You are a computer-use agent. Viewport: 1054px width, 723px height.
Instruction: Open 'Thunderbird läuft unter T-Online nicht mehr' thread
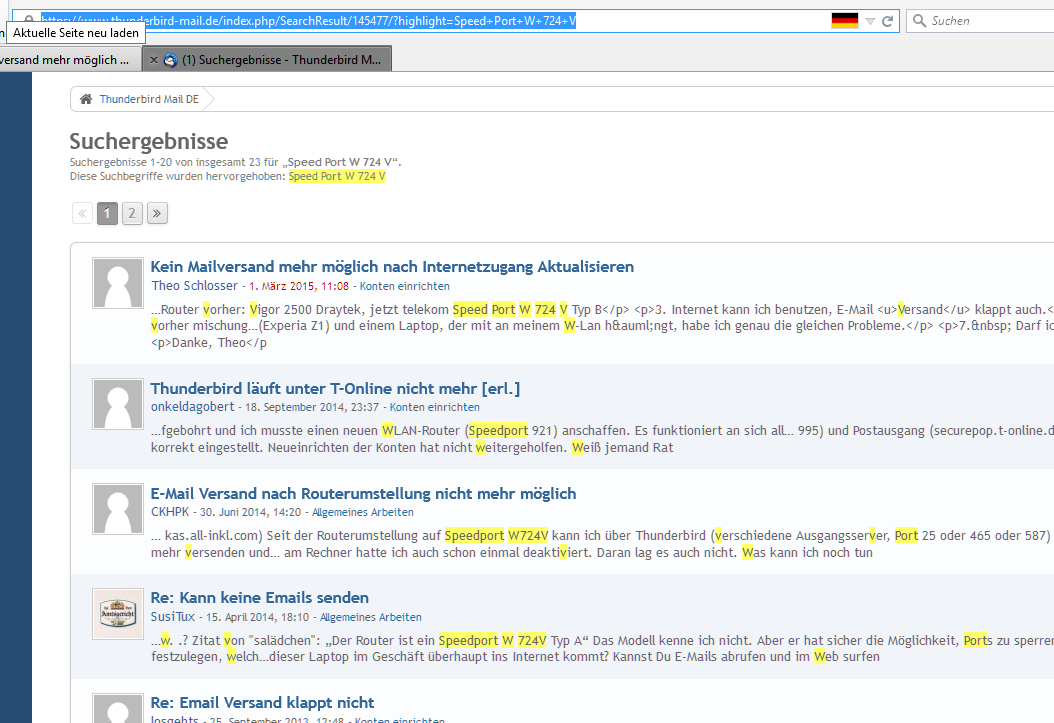[335, 388]
